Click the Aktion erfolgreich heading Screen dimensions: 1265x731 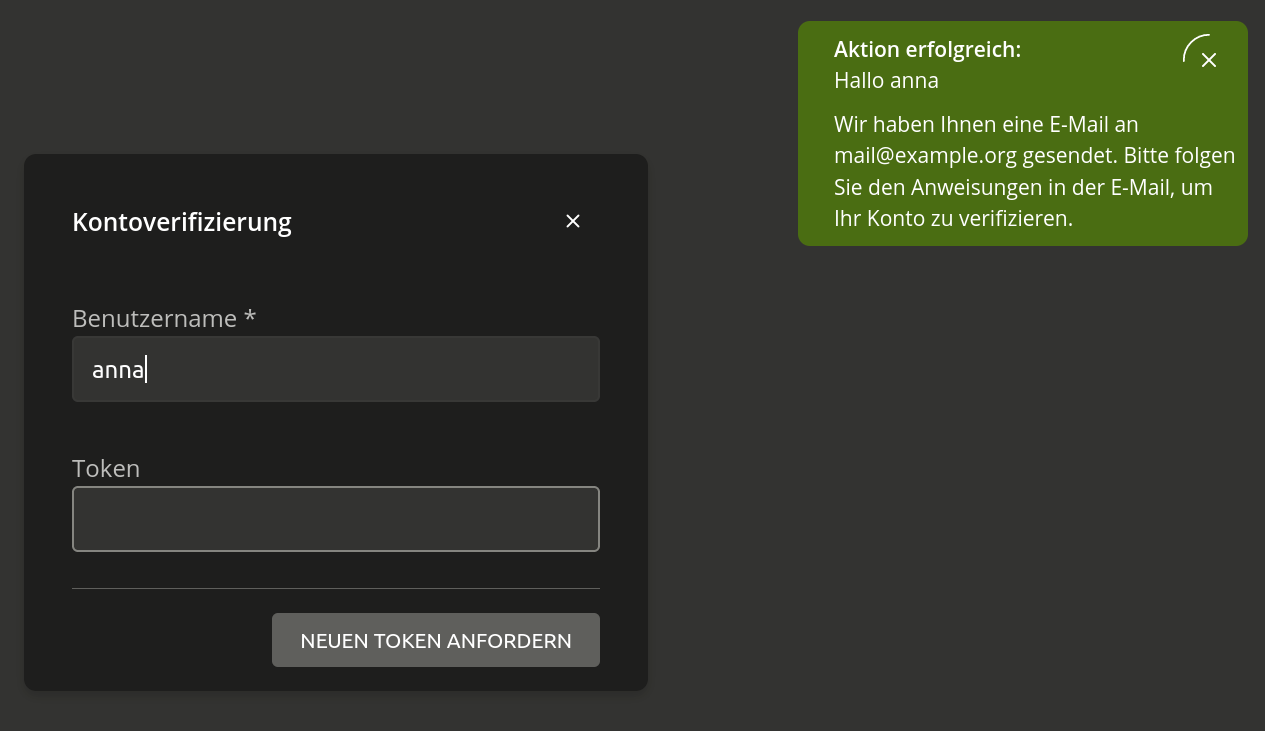tap(927, 50)
